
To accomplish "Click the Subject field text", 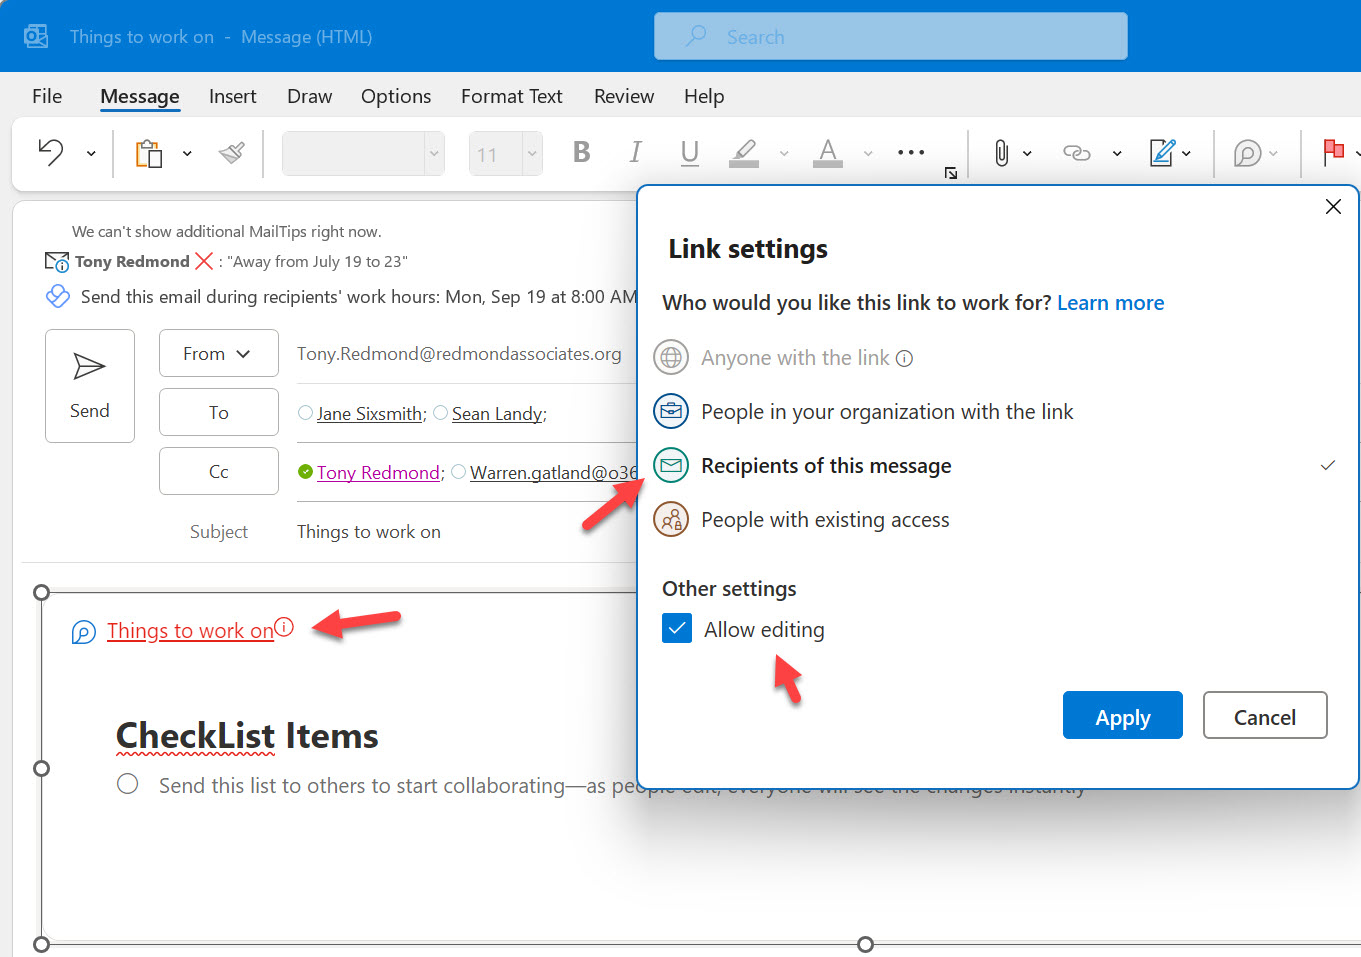I will (369, 532).
